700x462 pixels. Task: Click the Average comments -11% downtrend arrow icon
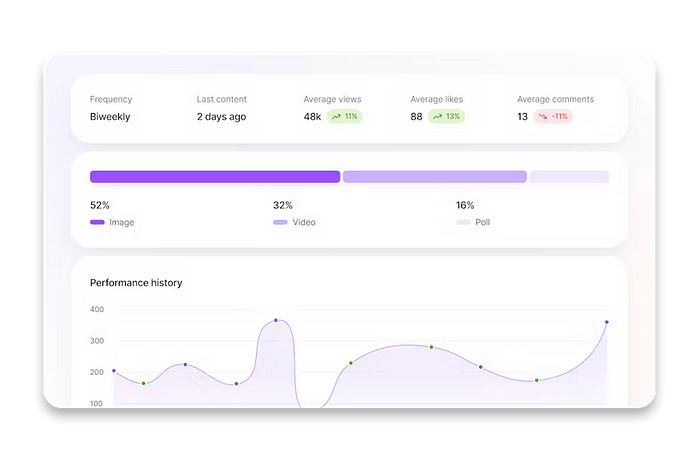pos(543,117)
